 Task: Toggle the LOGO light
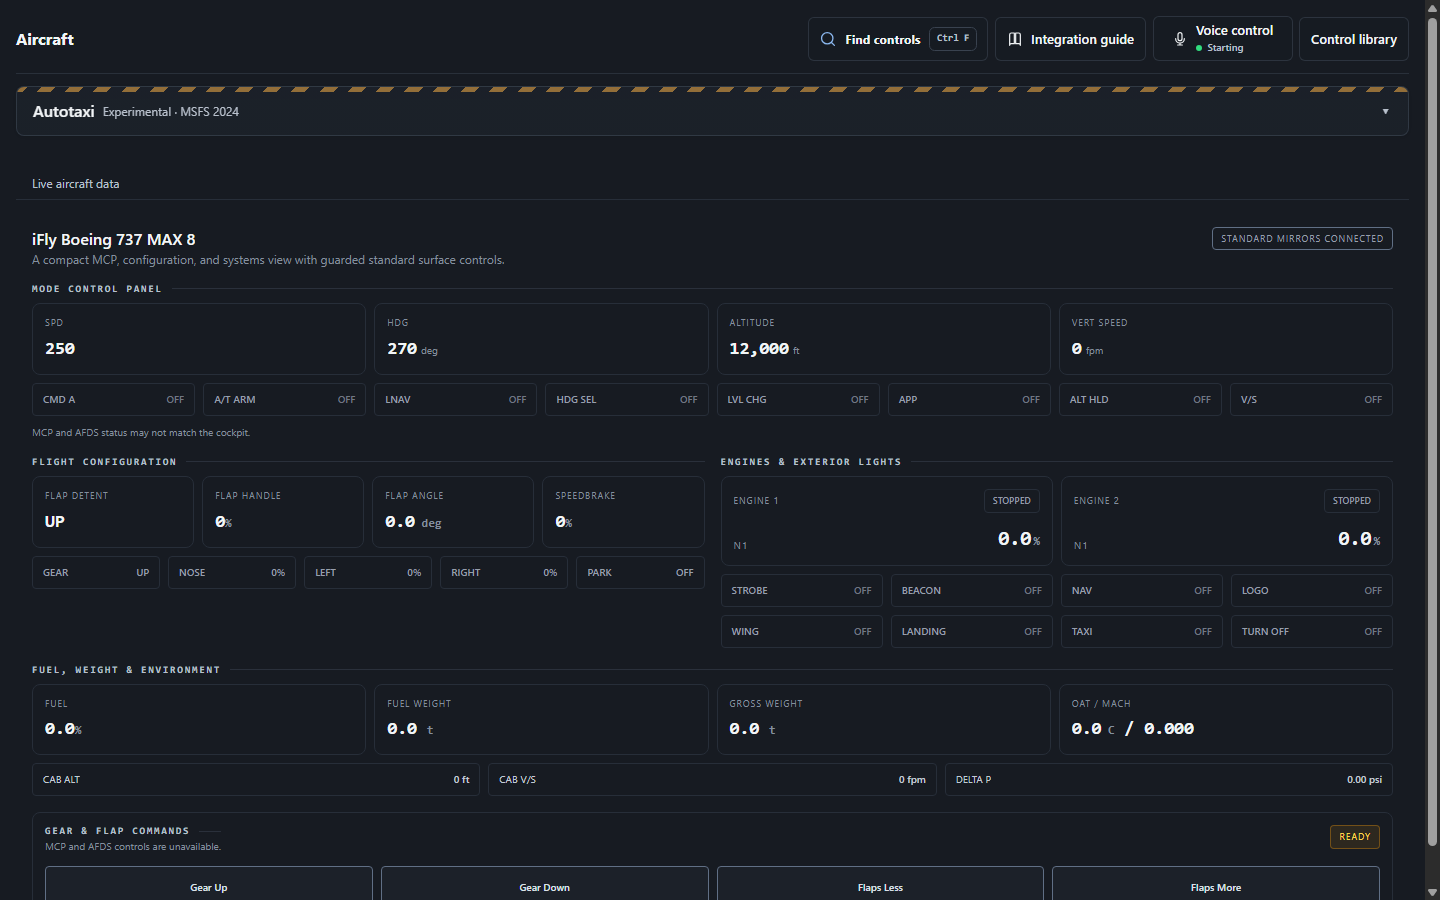point(1312,591)
